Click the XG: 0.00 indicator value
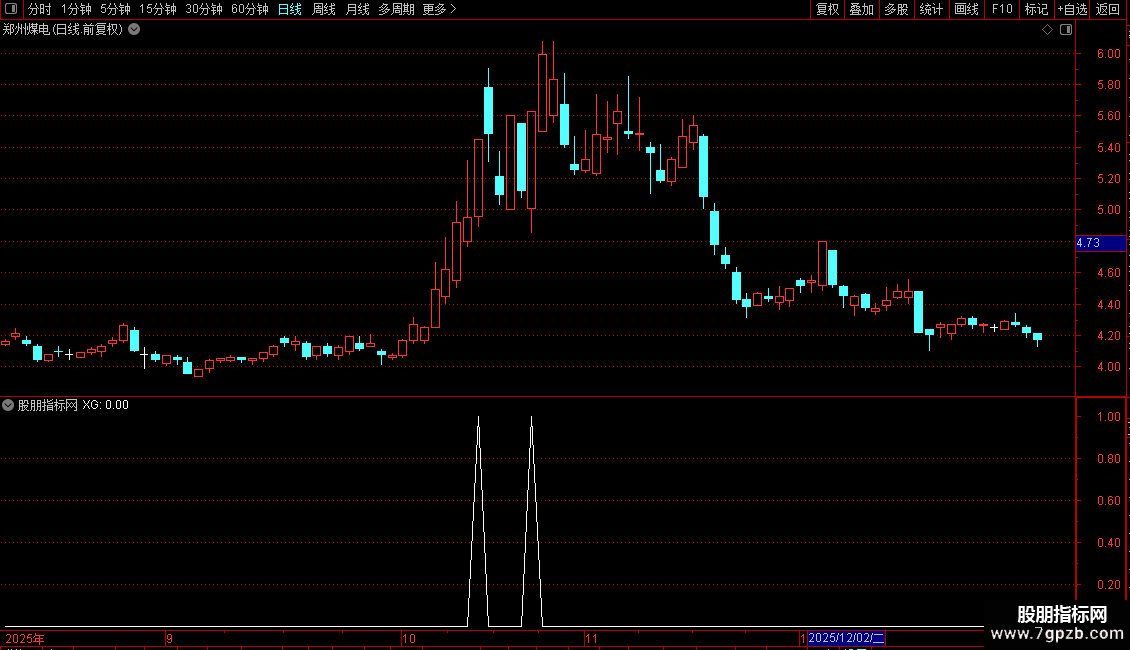 [x=105, y=405]
